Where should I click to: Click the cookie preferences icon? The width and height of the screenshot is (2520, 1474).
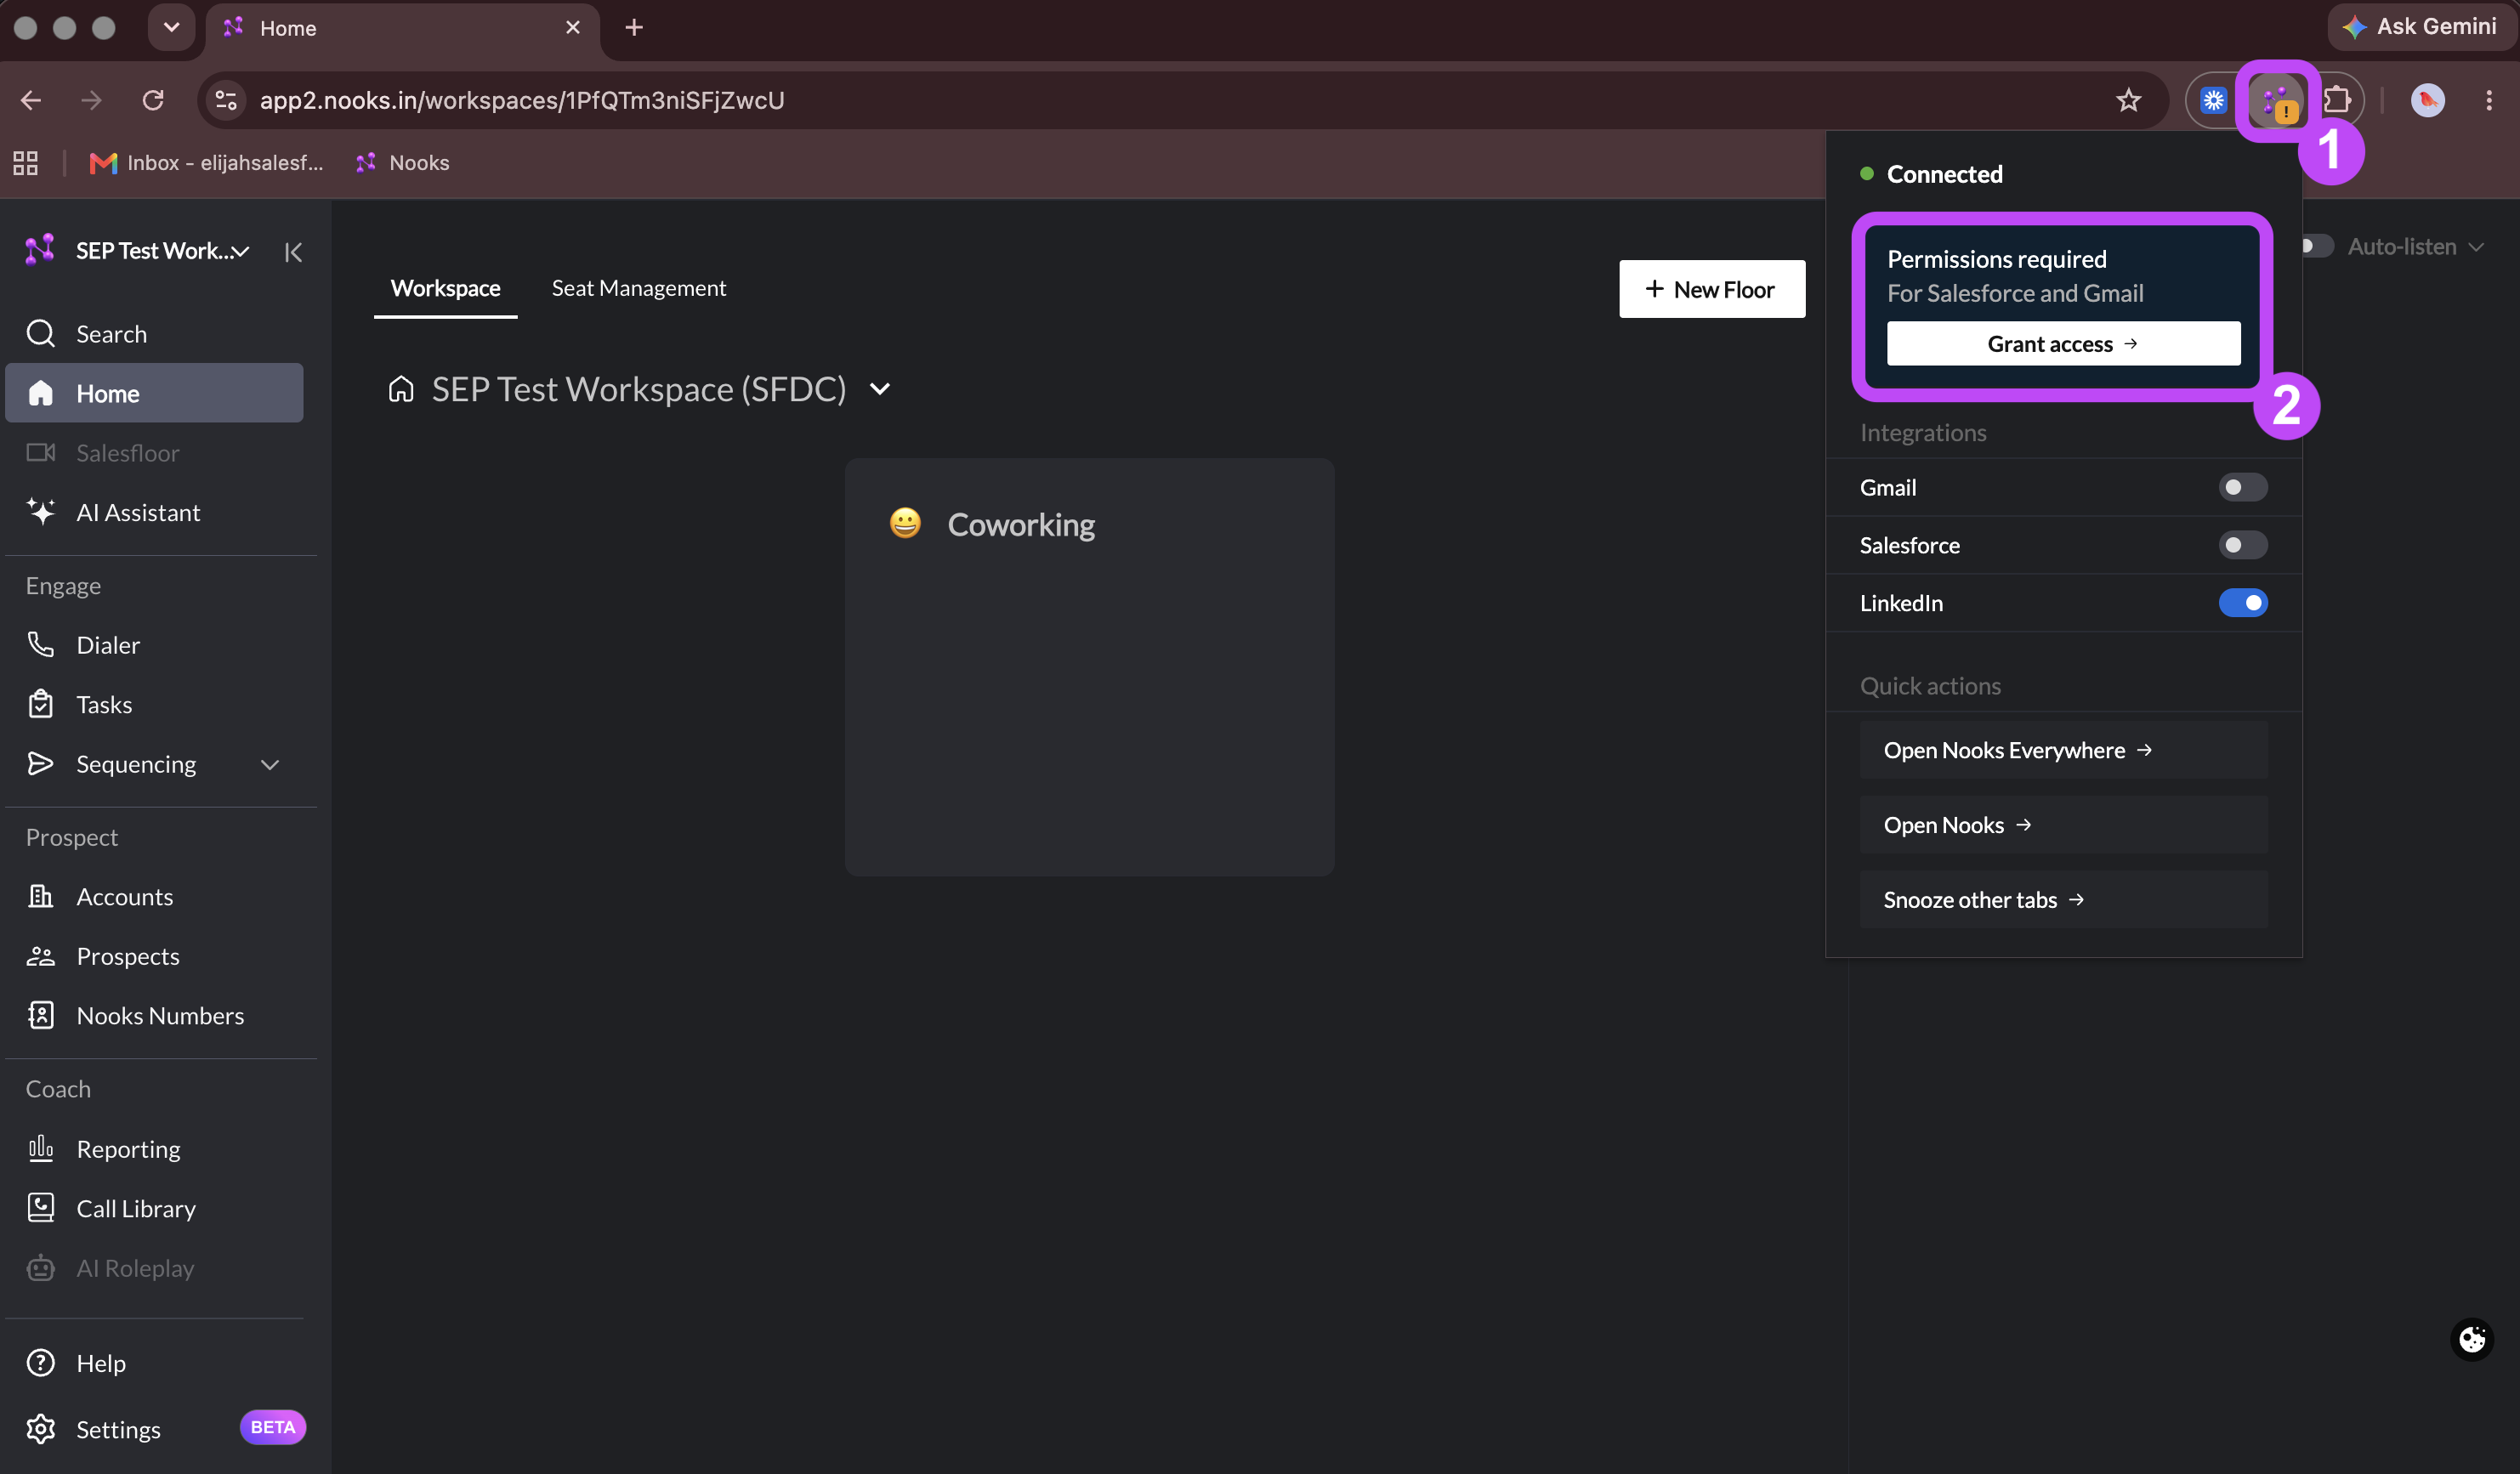2472,1339
